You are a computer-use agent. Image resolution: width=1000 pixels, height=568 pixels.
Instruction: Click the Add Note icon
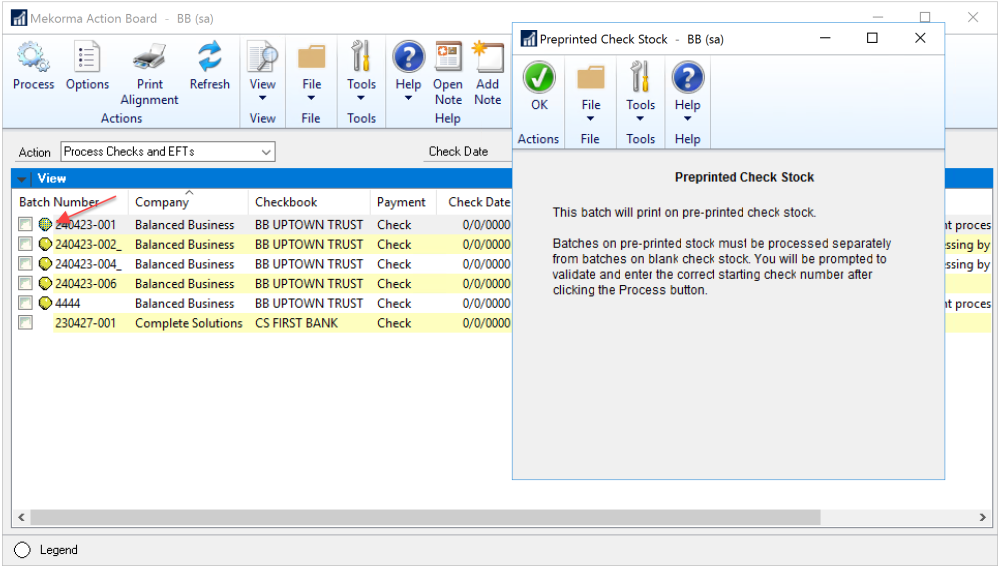pos(487,56)
